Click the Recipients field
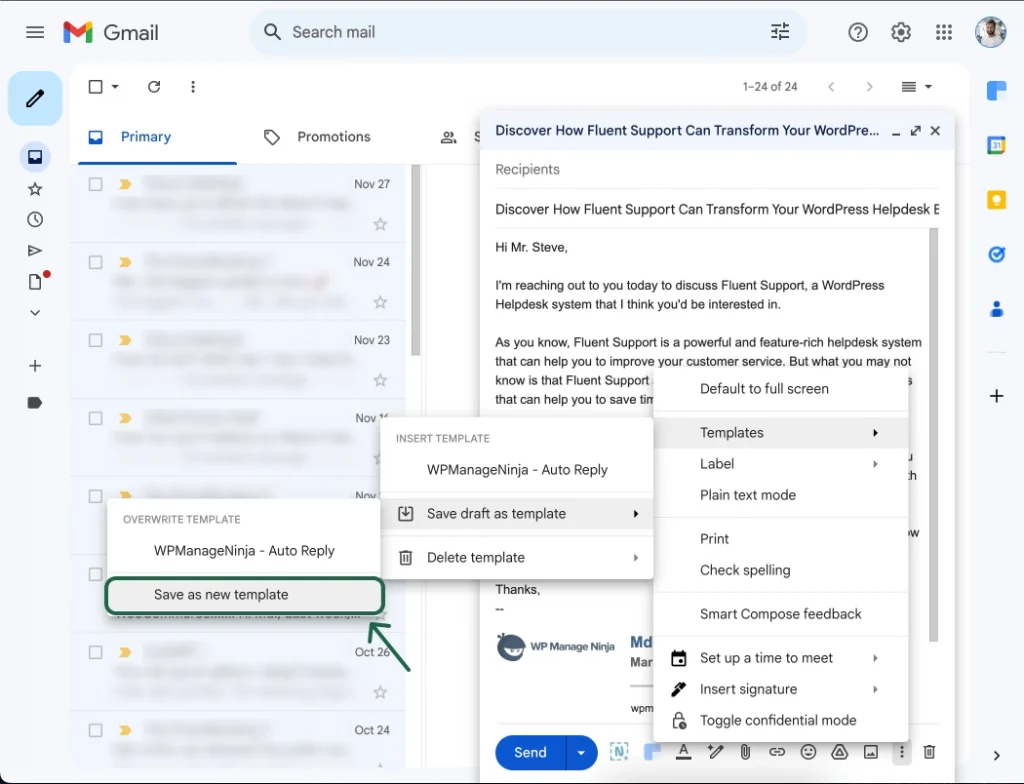 tap(716, 169)
